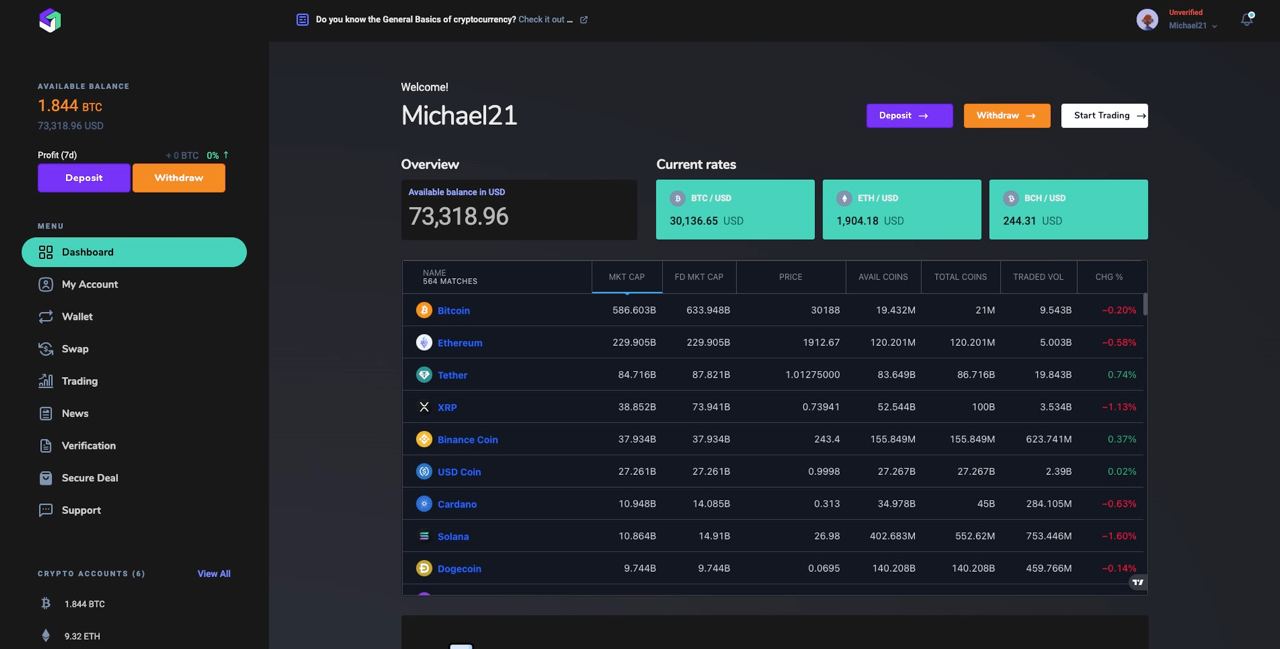Click the Verification file icon
The height and width of the screenshot is (649, 1280).
point(46,445)
